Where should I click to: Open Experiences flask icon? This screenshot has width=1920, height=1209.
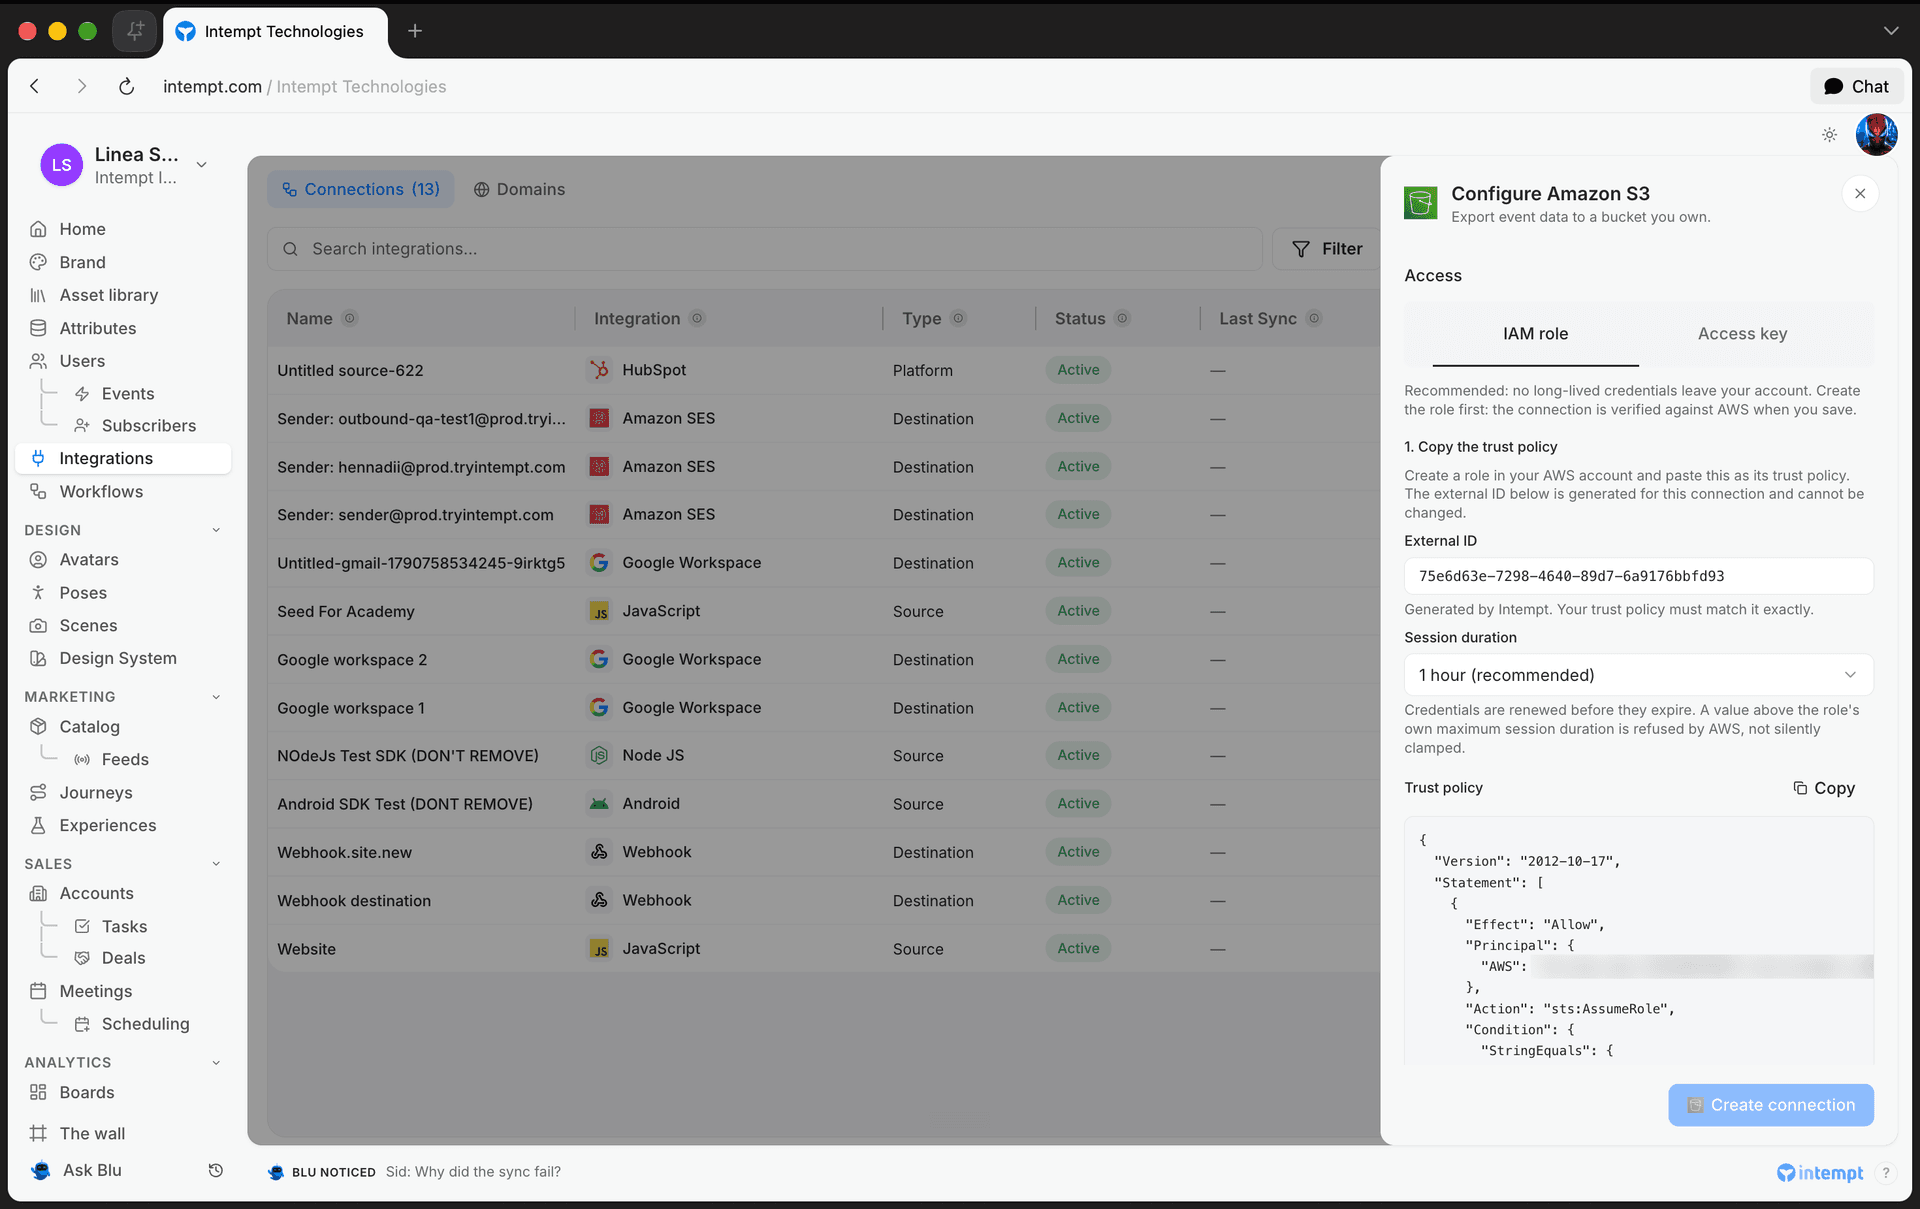click(38, 826)
